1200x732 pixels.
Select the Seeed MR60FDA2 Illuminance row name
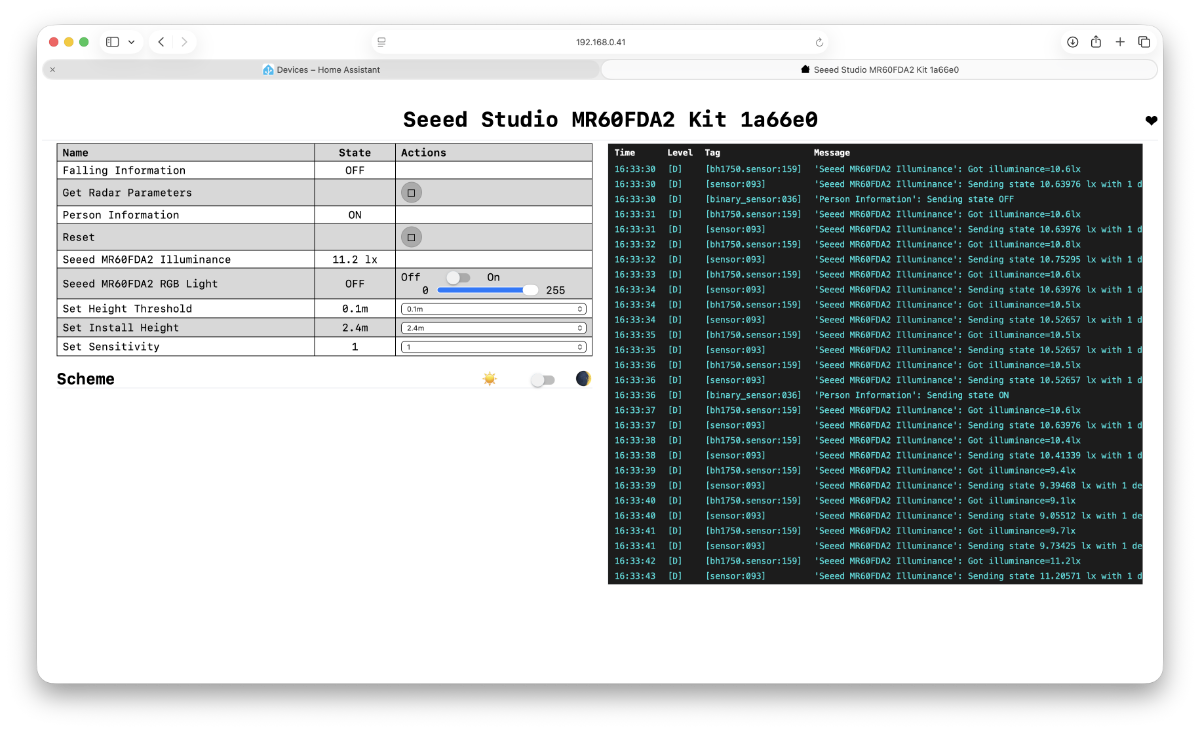coord(147,260)
